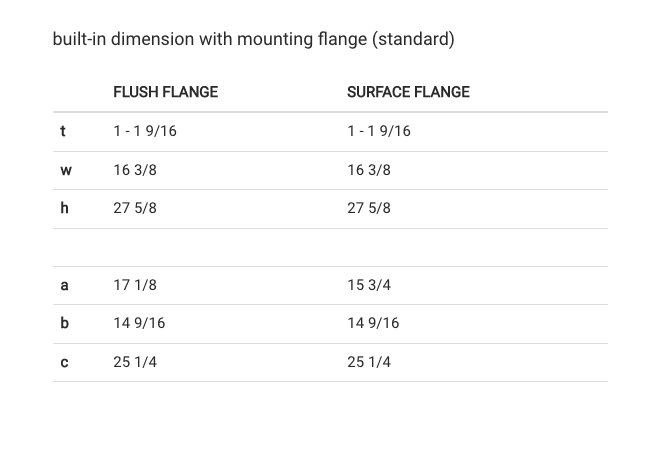Click row label a
Image resolution: width=653 pixels, height=466 pixels.
[x=64, y=285]
